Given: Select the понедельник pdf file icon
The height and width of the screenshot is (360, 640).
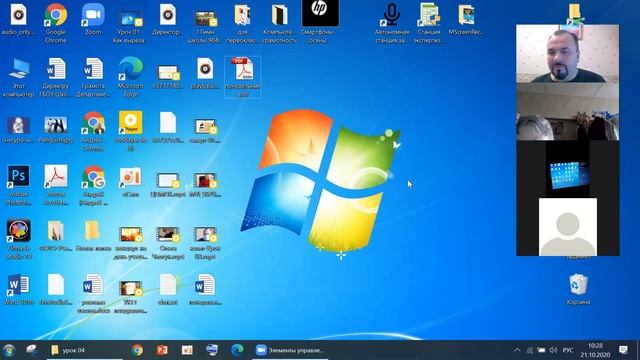Looking at the screenshot, I should (x=243, y=77).
